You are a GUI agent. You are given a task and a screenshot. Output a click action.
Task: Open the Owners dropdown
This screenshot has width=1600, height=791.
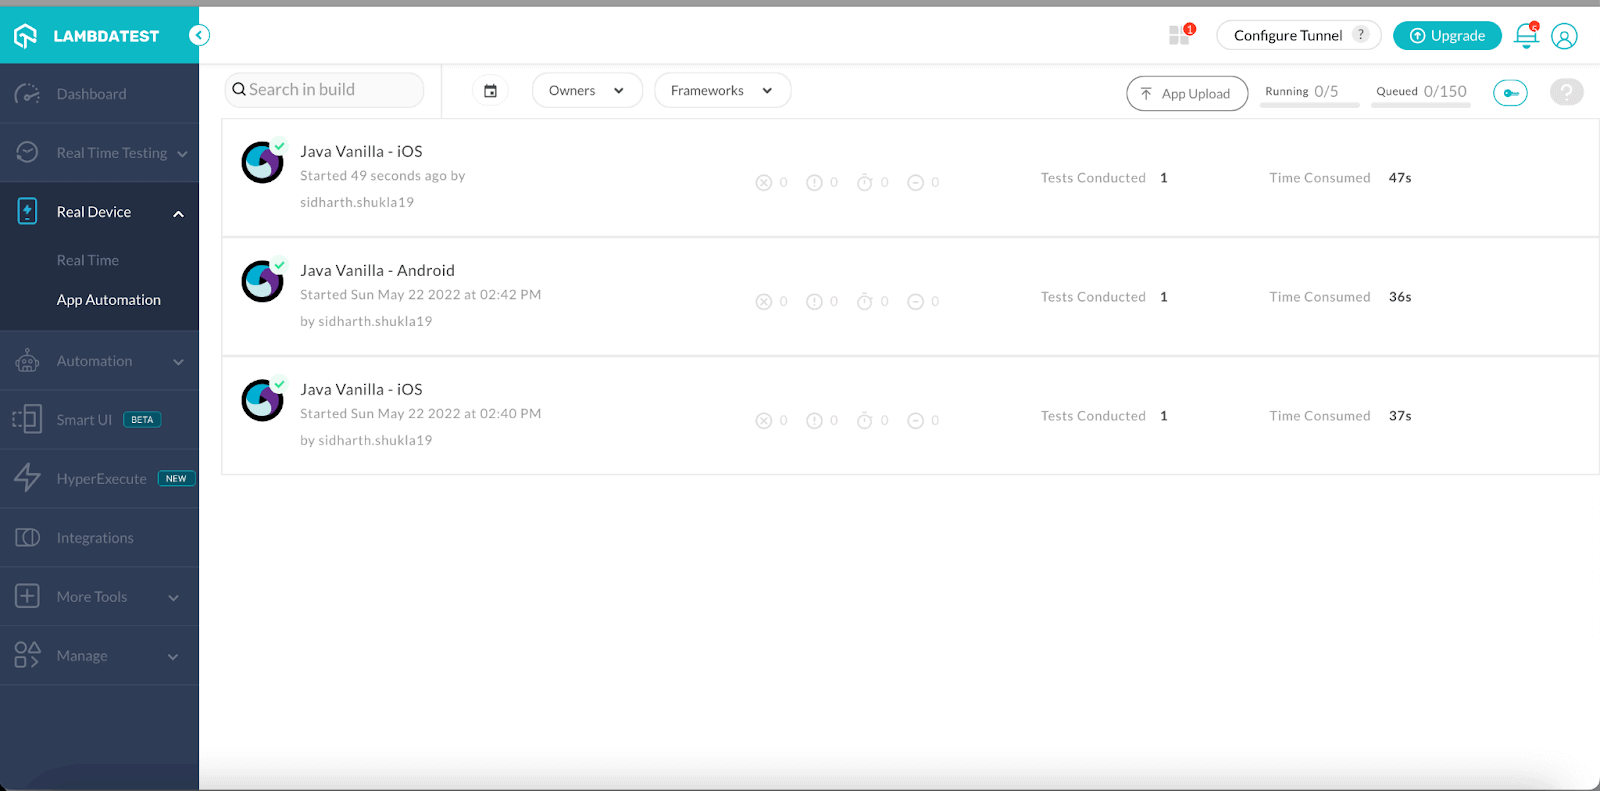point(587,90)
